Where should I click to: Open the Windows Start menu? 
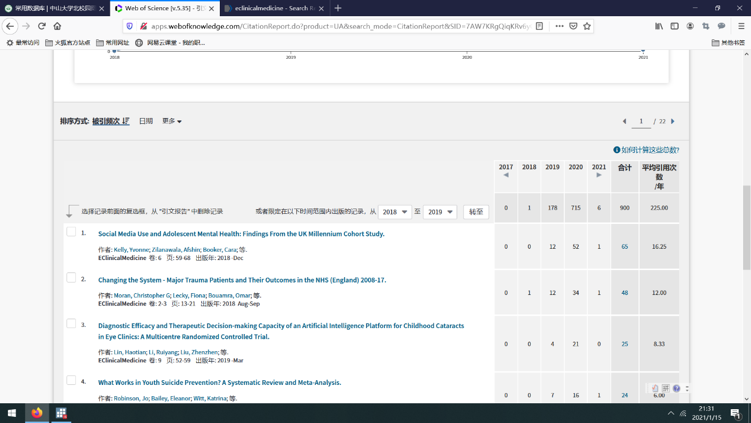point(12,412)
